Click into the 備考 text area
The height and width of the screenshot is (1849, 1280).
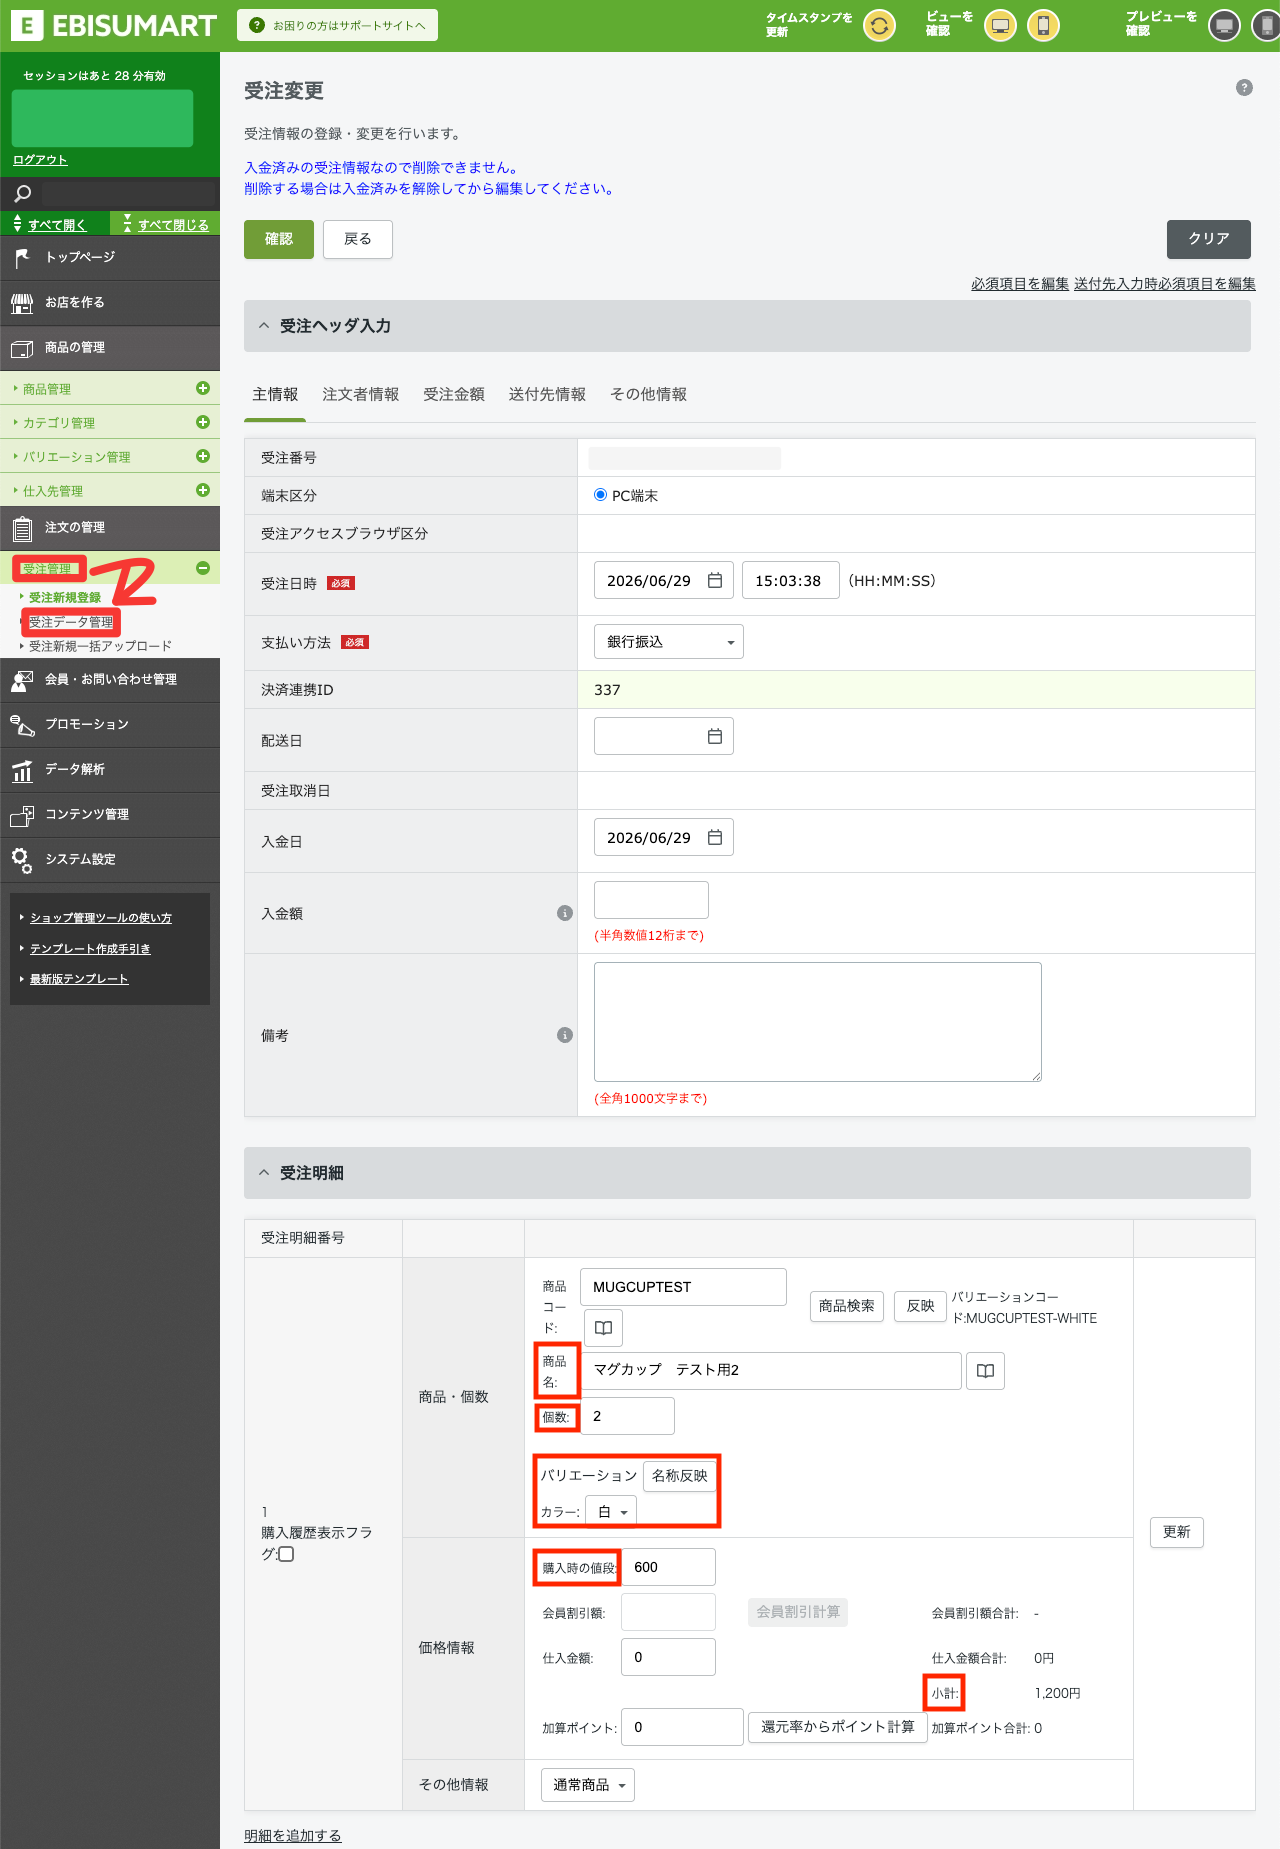coord(818,1022)
